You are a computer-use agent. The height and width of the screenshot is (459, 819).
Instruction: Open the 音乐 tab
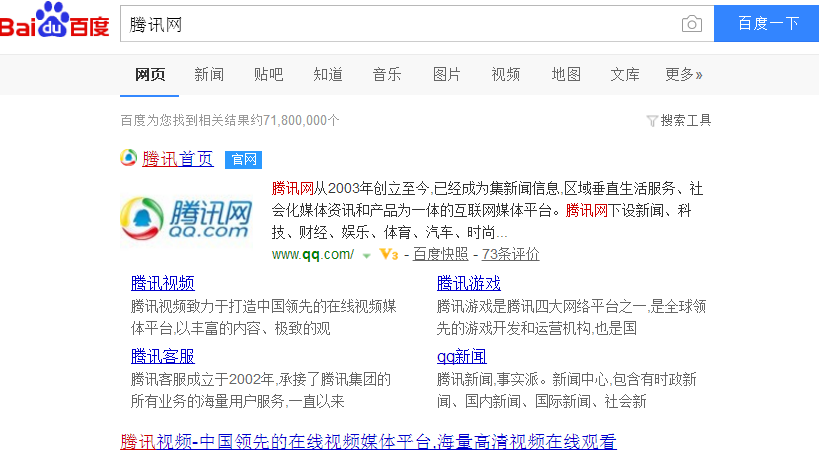[x=387, y=75]
